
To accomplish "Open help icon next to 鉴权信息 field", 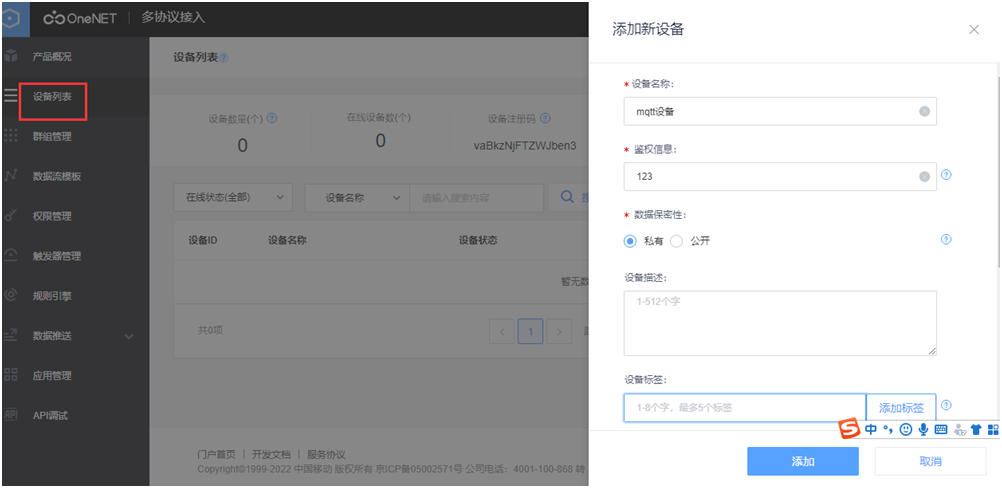I will click(x=946, y=174).
